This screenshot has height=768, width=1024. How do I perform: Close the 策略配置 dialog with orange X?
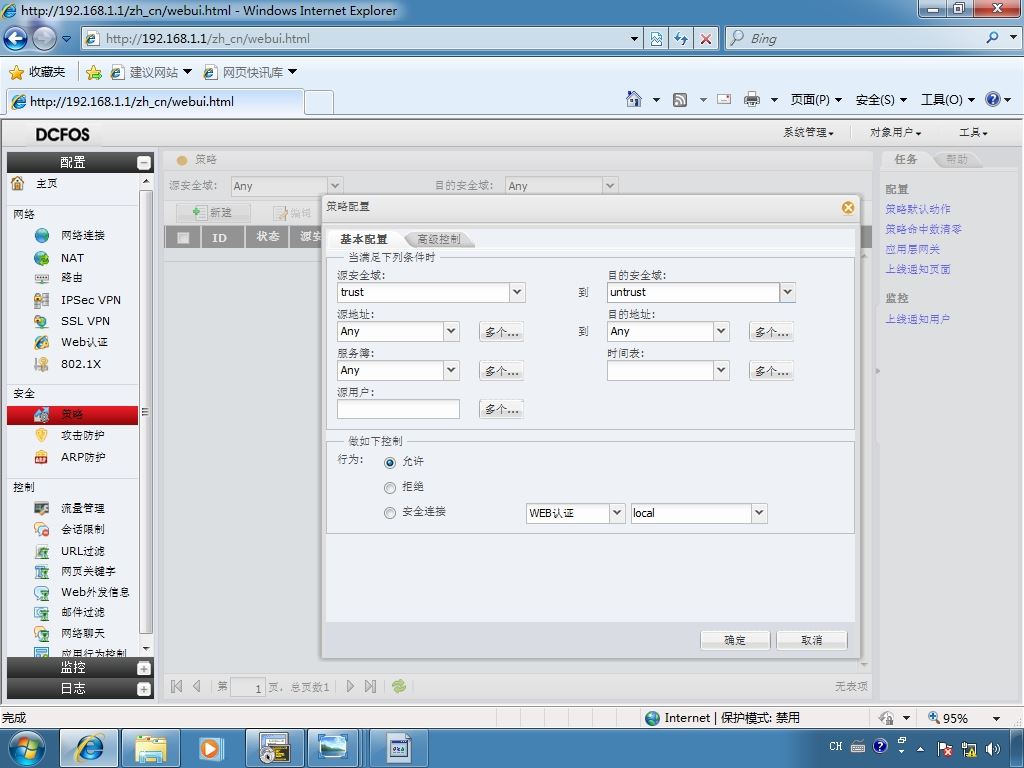point(848,208)
